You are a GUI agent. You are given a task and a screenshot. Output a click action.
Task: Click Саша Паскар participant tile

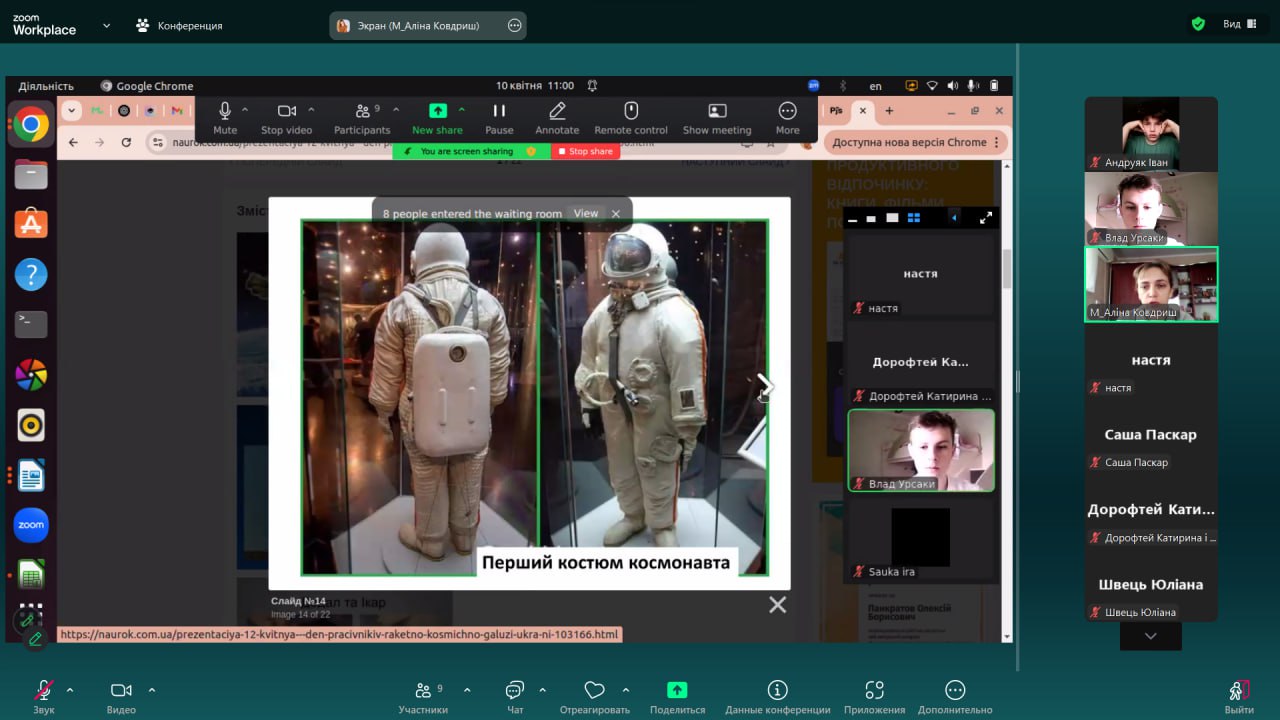pos(1151,435)
